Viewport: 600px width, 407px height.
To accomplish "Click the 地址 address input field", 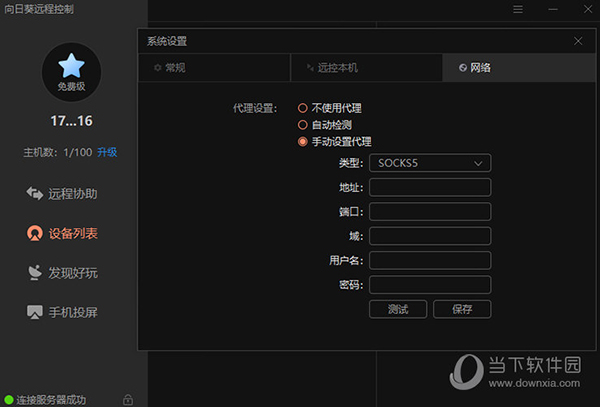I will point(430,187).
